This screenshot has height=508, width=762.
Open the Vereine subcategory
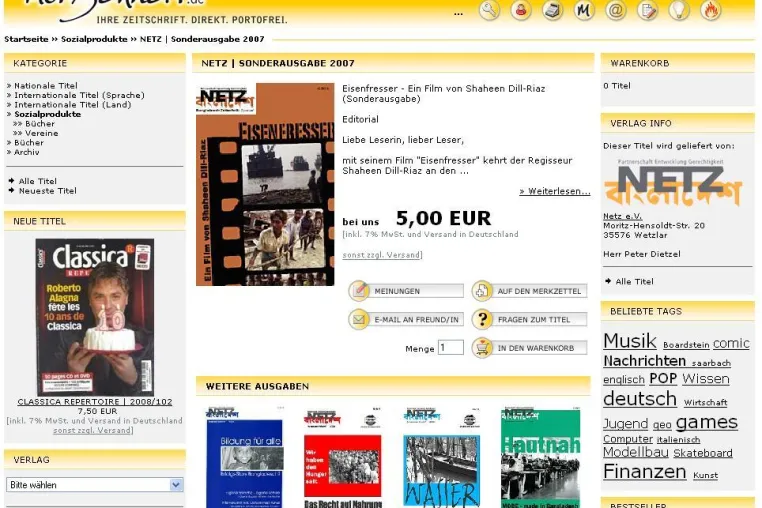pyautogui.click(x=41, y=133)
